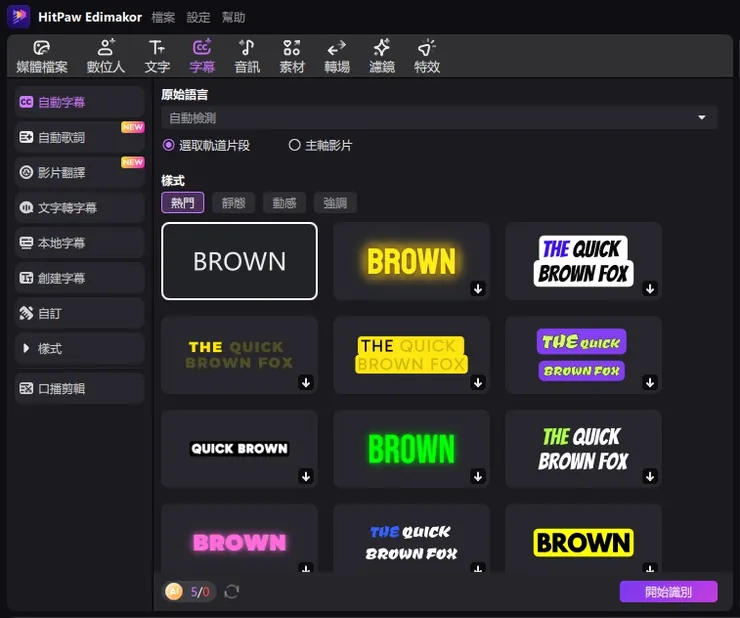Select the 數位人 digital avatar tool
Screen dimensions: 740x618
(x=106, y=57)
